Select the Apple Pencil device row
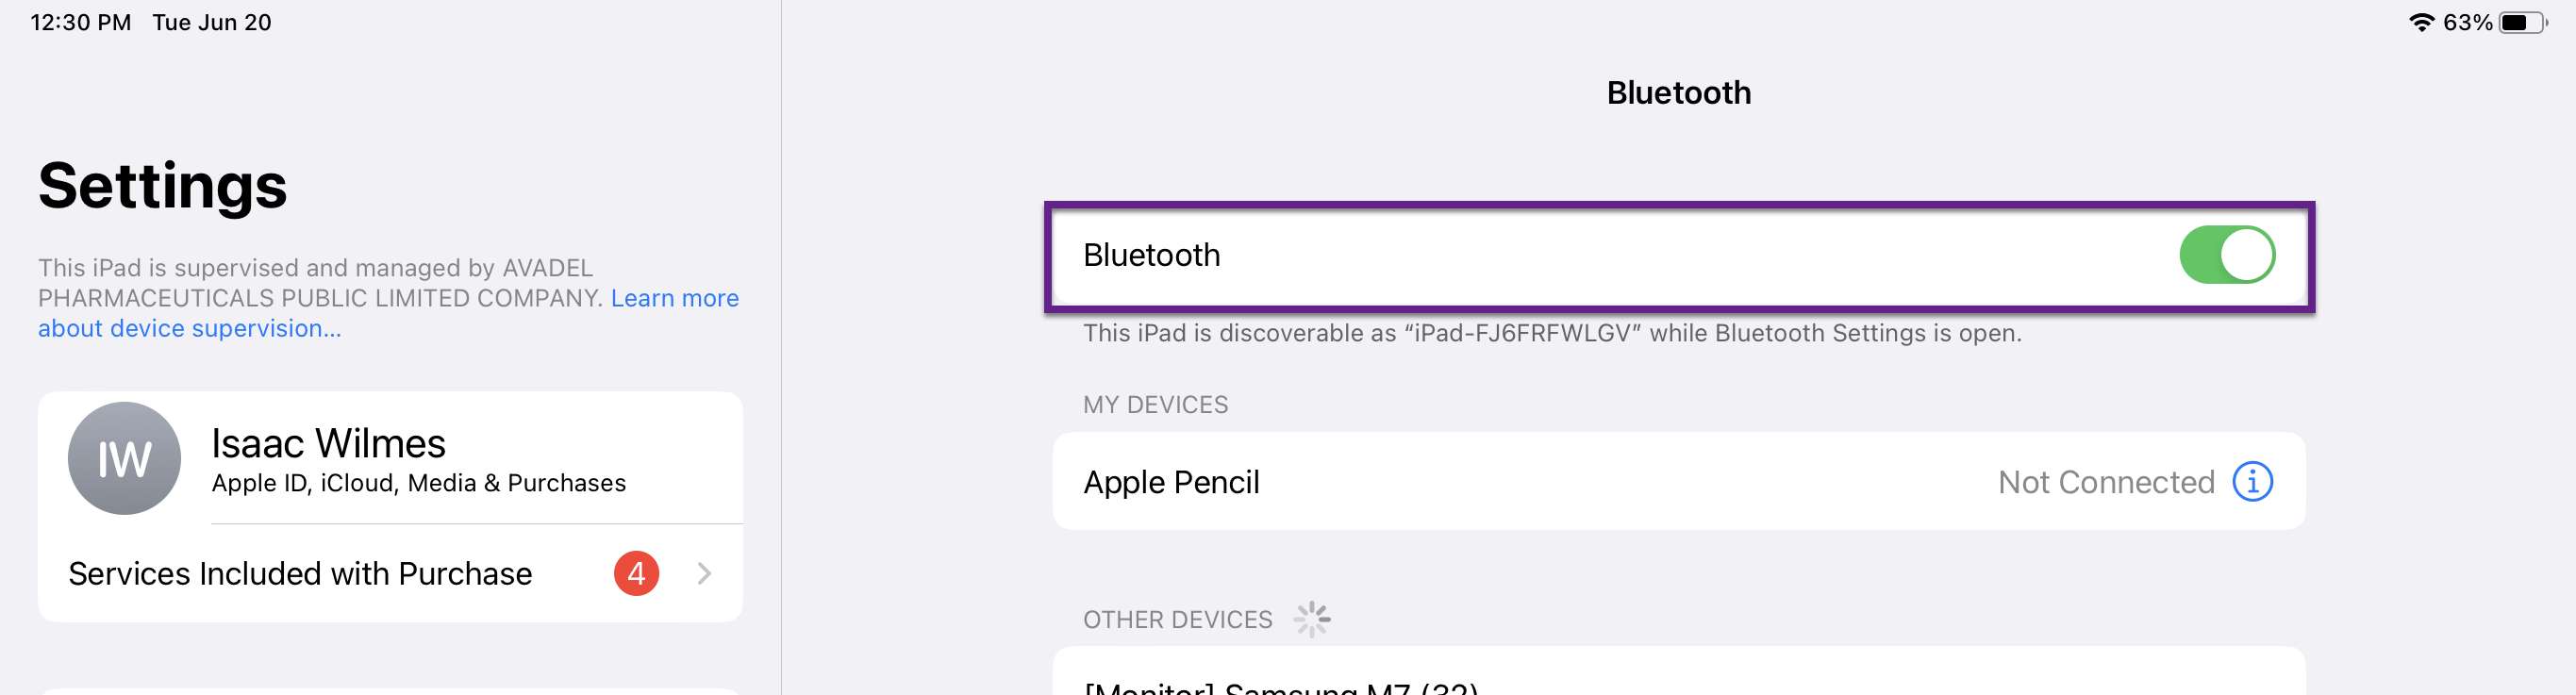The width and height of the screenshot is (2576, 695). (x=1678, y=482)
